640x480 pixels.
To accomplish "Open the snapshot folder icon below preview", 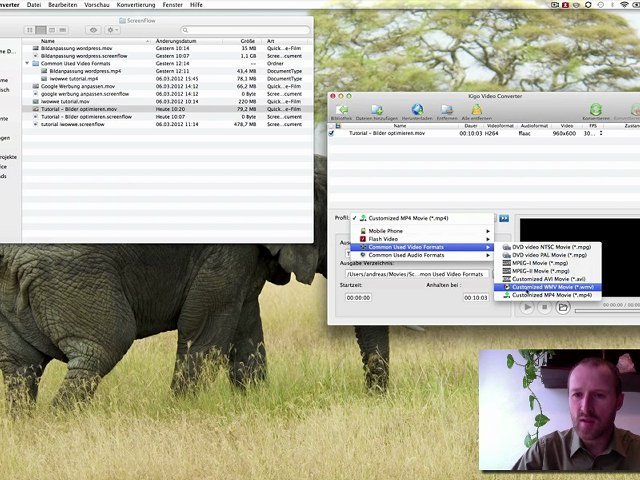I will pyautogui.click(x=563, y=308).
